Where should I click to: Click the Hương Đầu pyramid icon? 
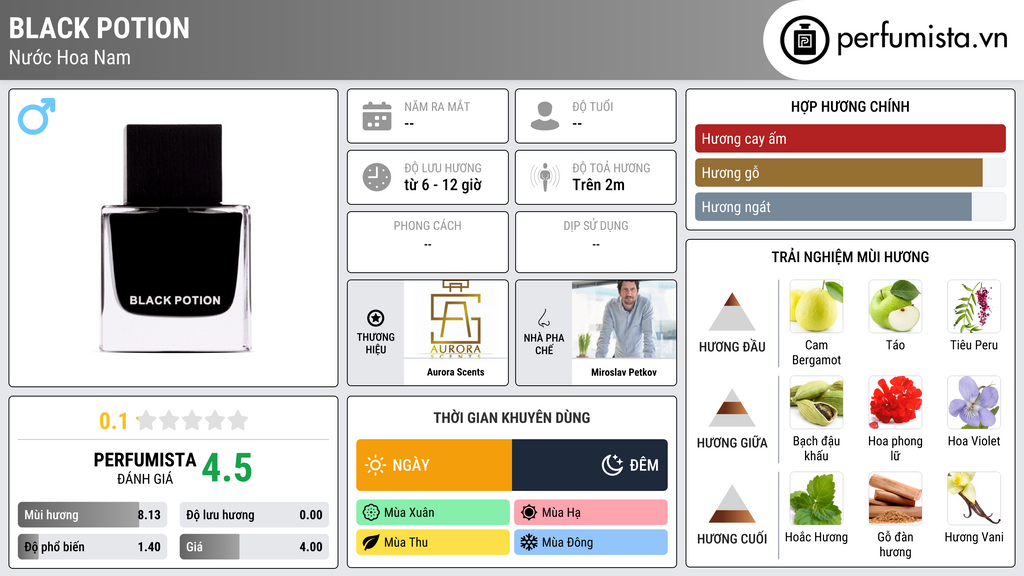[732, 312]
